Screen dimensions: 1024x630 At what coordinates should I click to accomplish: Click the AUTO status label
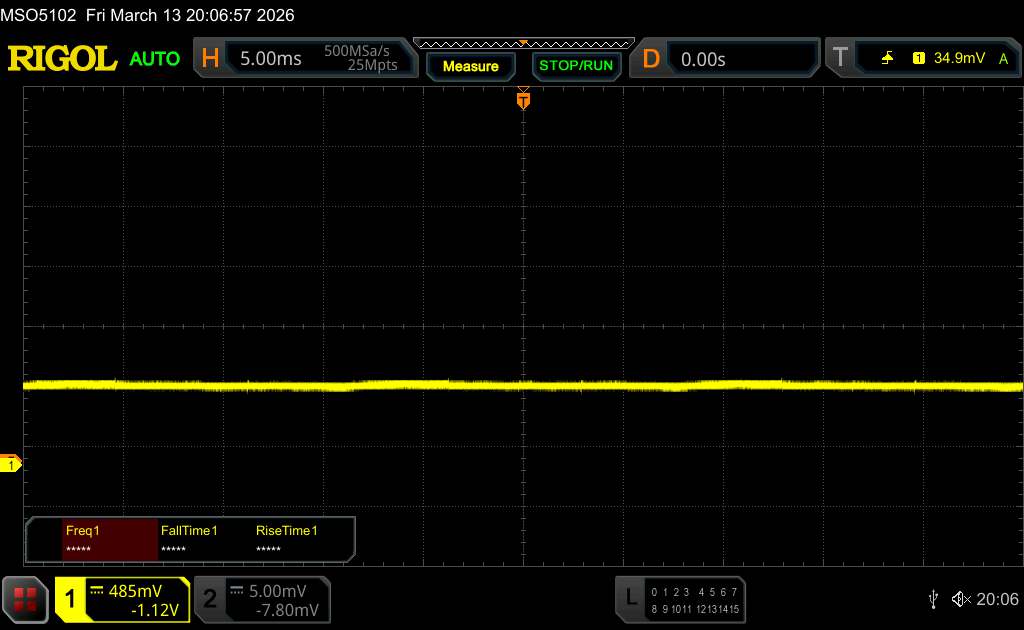[x=155, y=59]
